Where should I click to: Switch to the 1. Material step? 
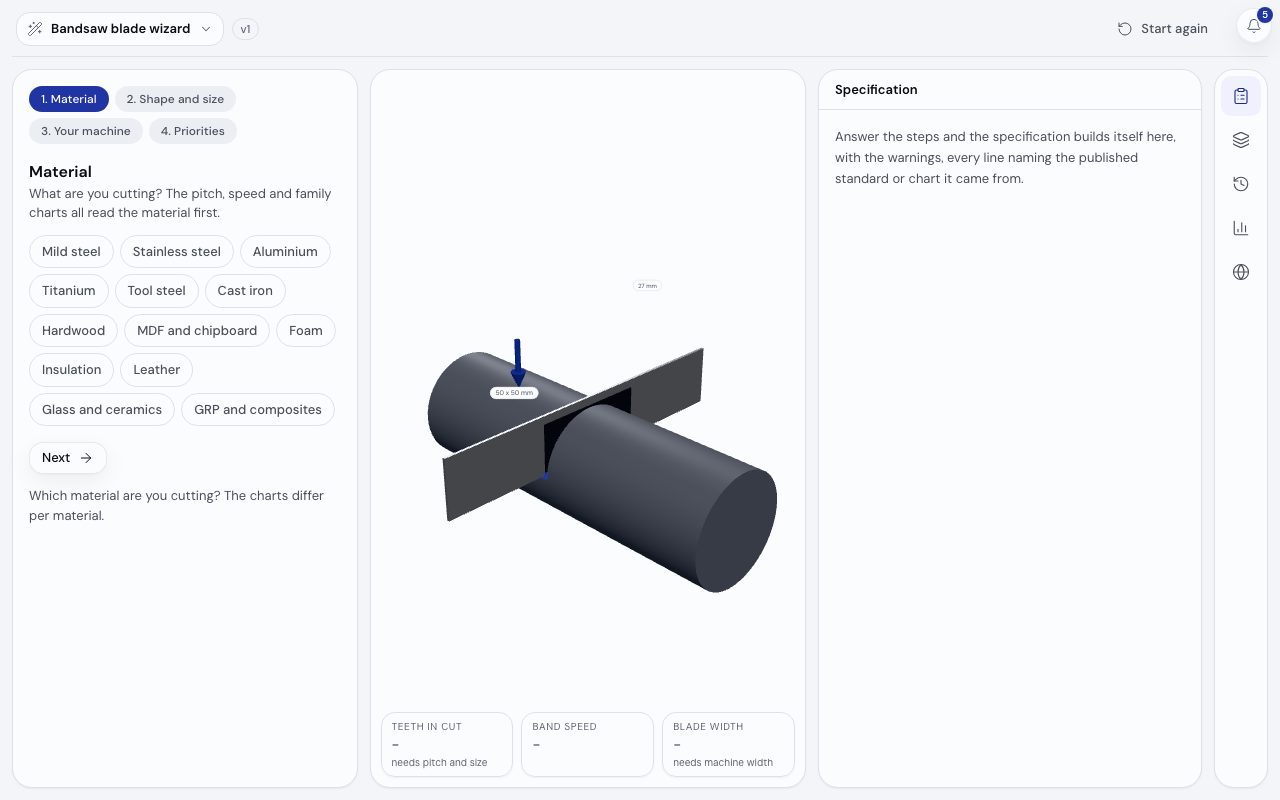point(69,99)
